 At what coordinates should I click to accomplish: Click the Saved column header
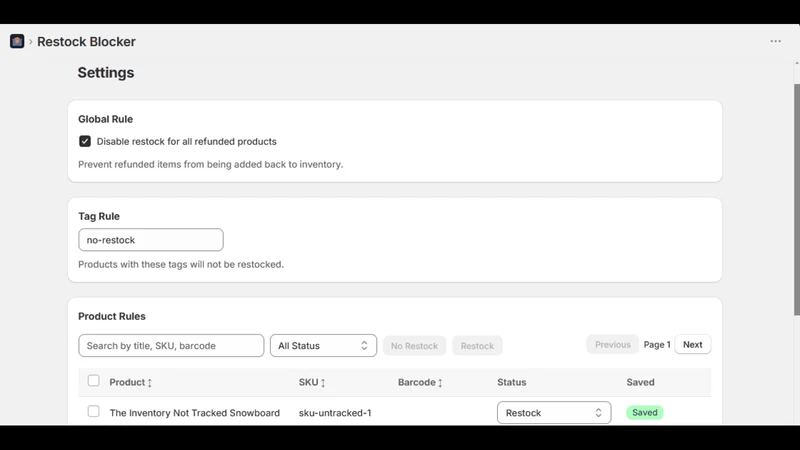[x=640, y=382]
